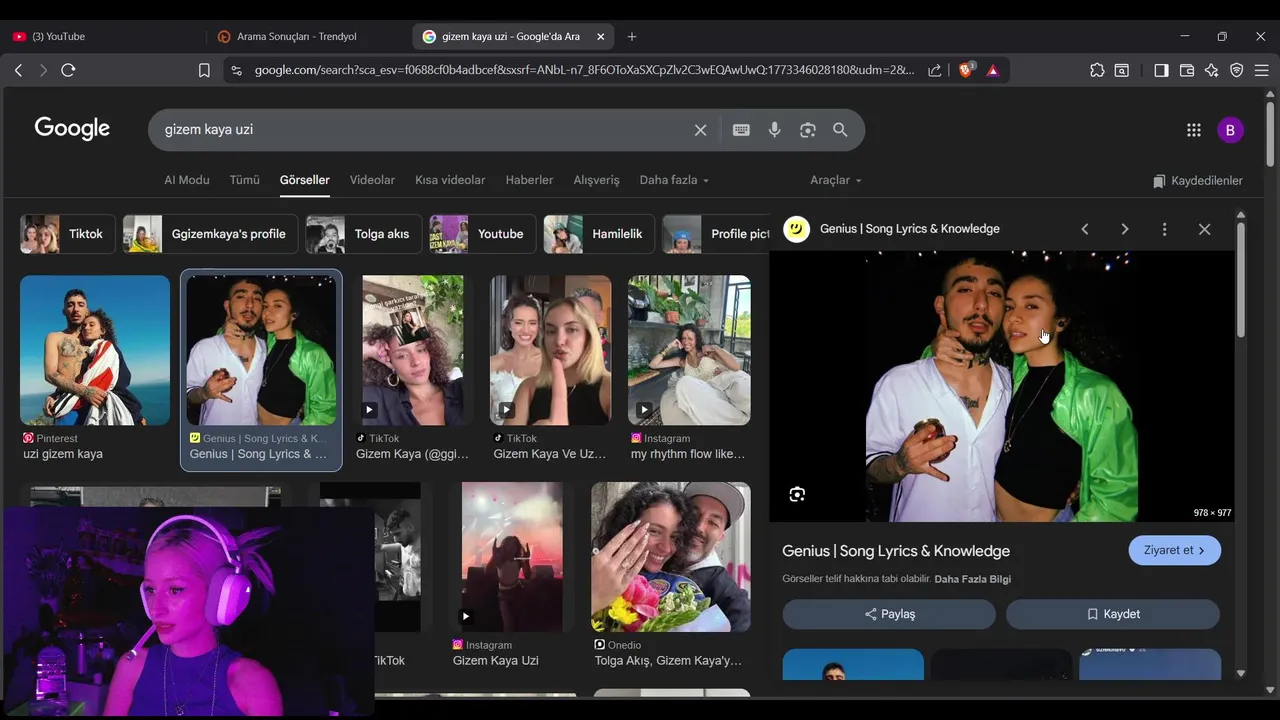Open the Genius Song Lyrics result thumbnail
Viewport: 1280px width, 720px height.
point(261,350)
